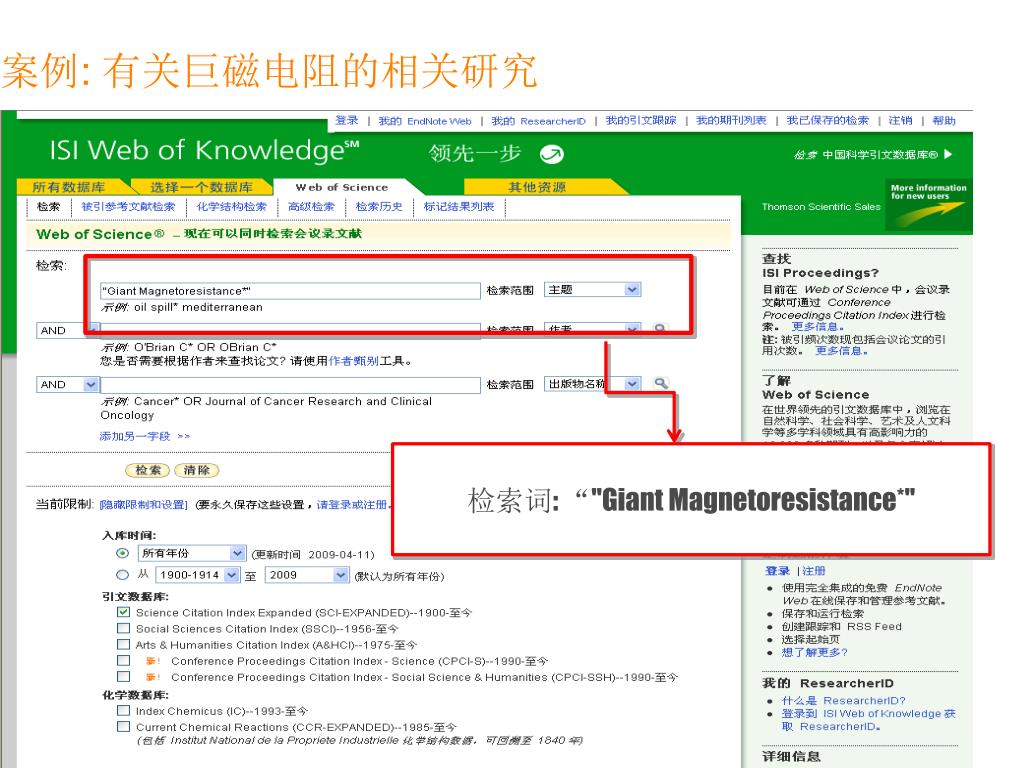
Task: Open the 2009 end year dropdown
Action: click(306, 575)
